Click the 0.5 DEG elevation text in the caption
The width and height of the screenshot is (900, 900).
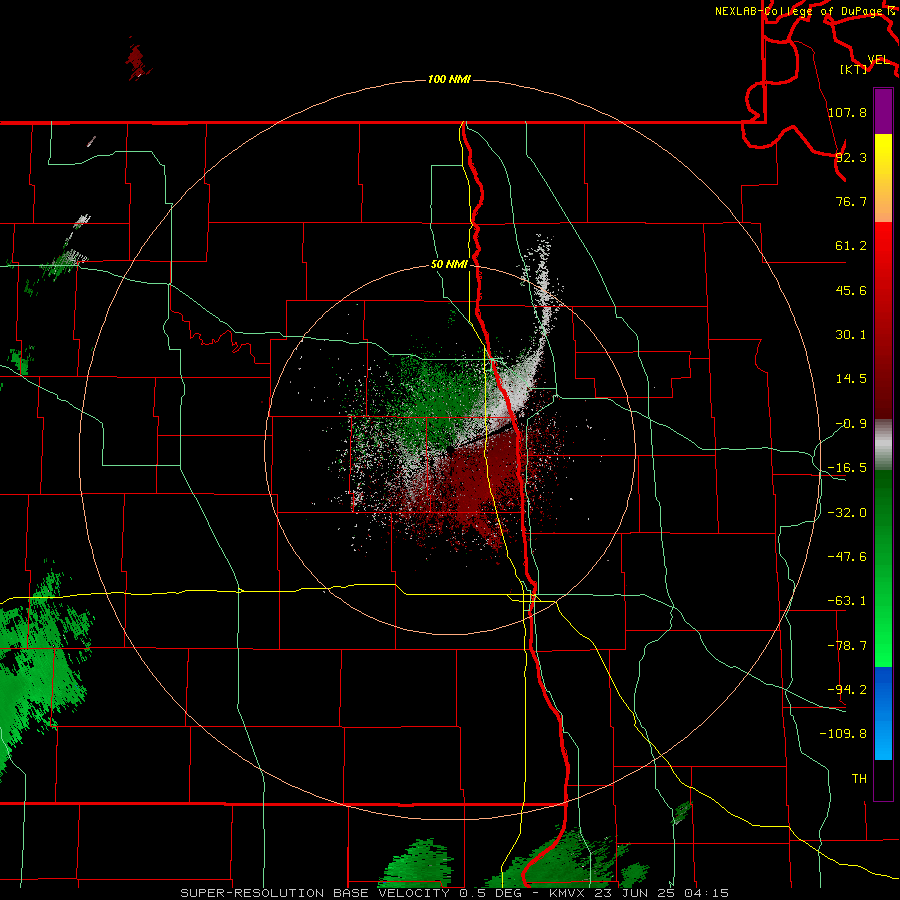tap(491, 893)
